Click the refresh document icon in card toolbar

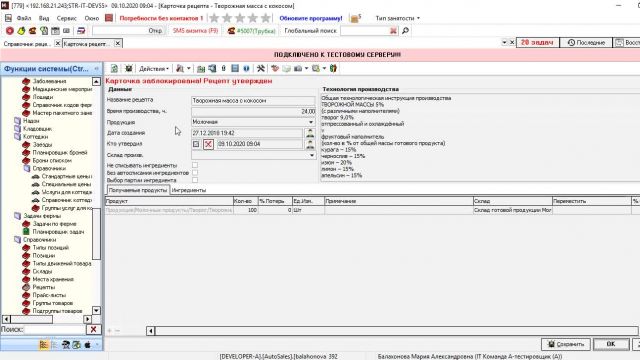114,69
